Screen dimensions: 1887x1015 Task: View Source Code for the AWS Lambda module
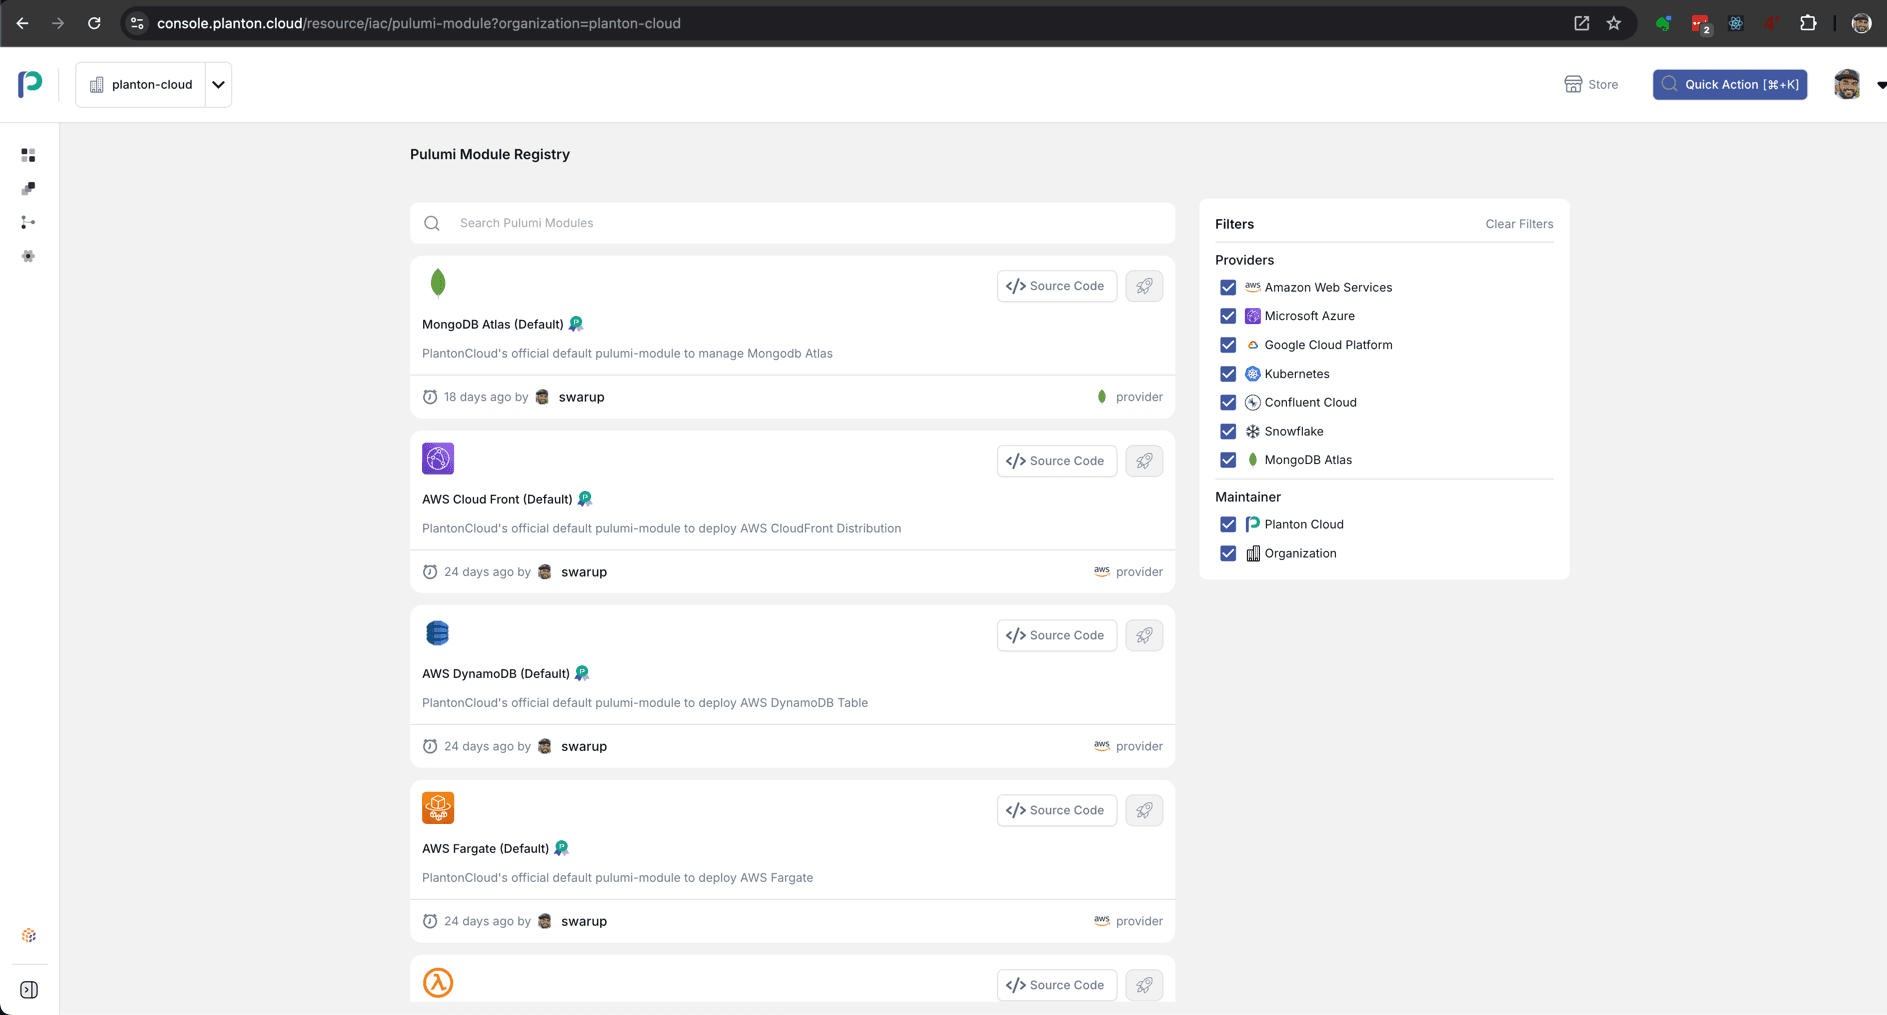pyautogui.click(x=1056, y=985)
